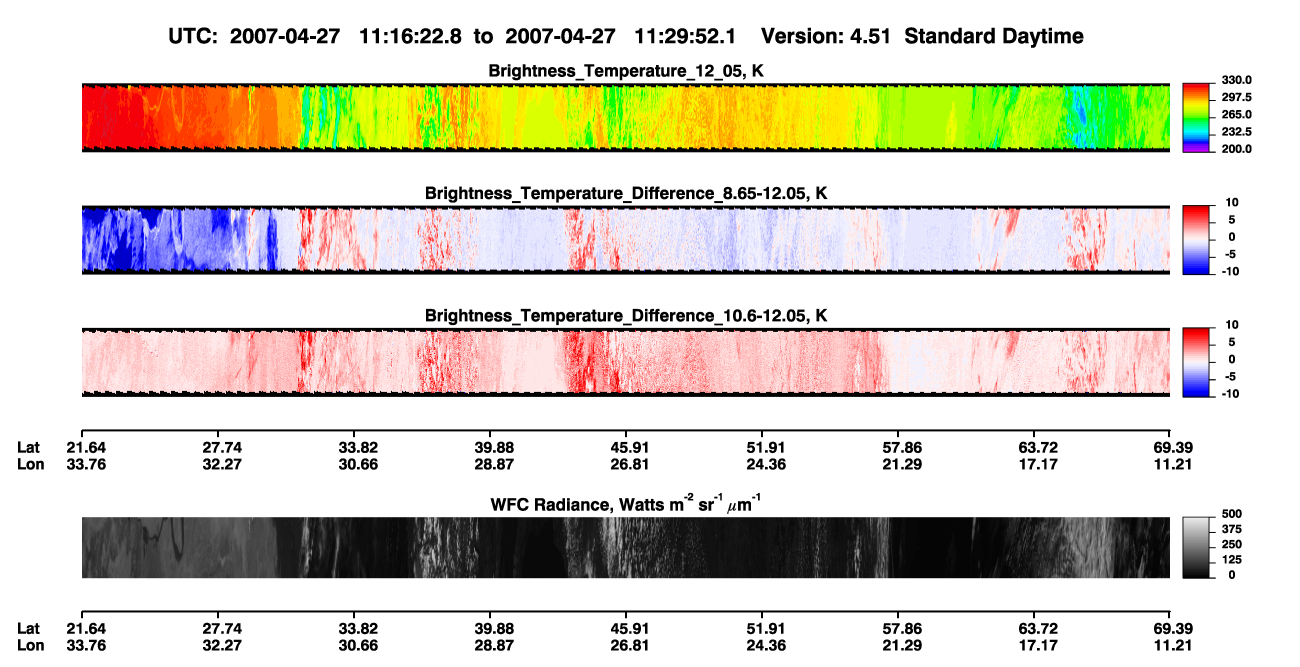This screenshot has height=667, width=1300.
Task: Click longitude 26.81 under the WFC Radiance panel
Action: 625,645
